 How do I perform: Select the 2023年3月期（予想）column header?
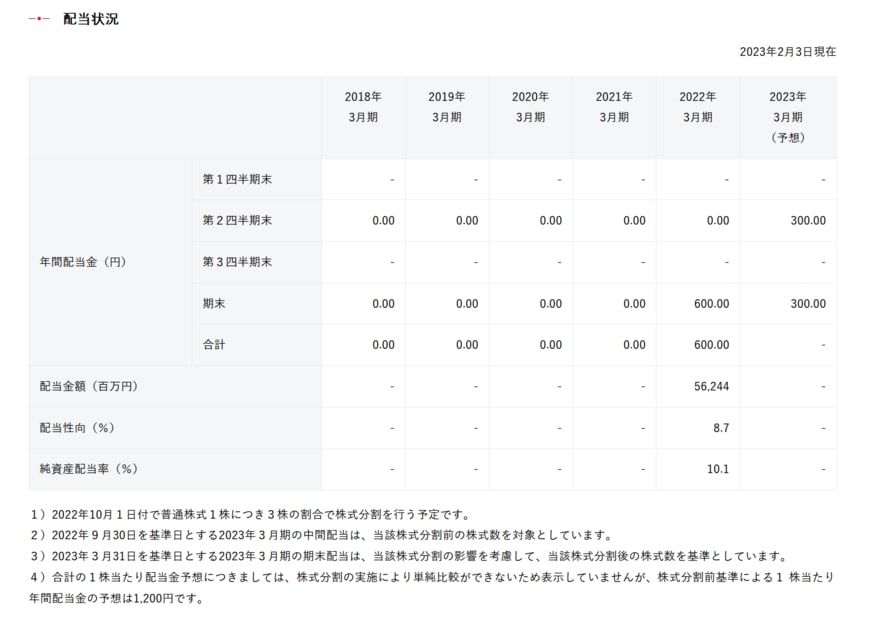click(x=788, y=117)
